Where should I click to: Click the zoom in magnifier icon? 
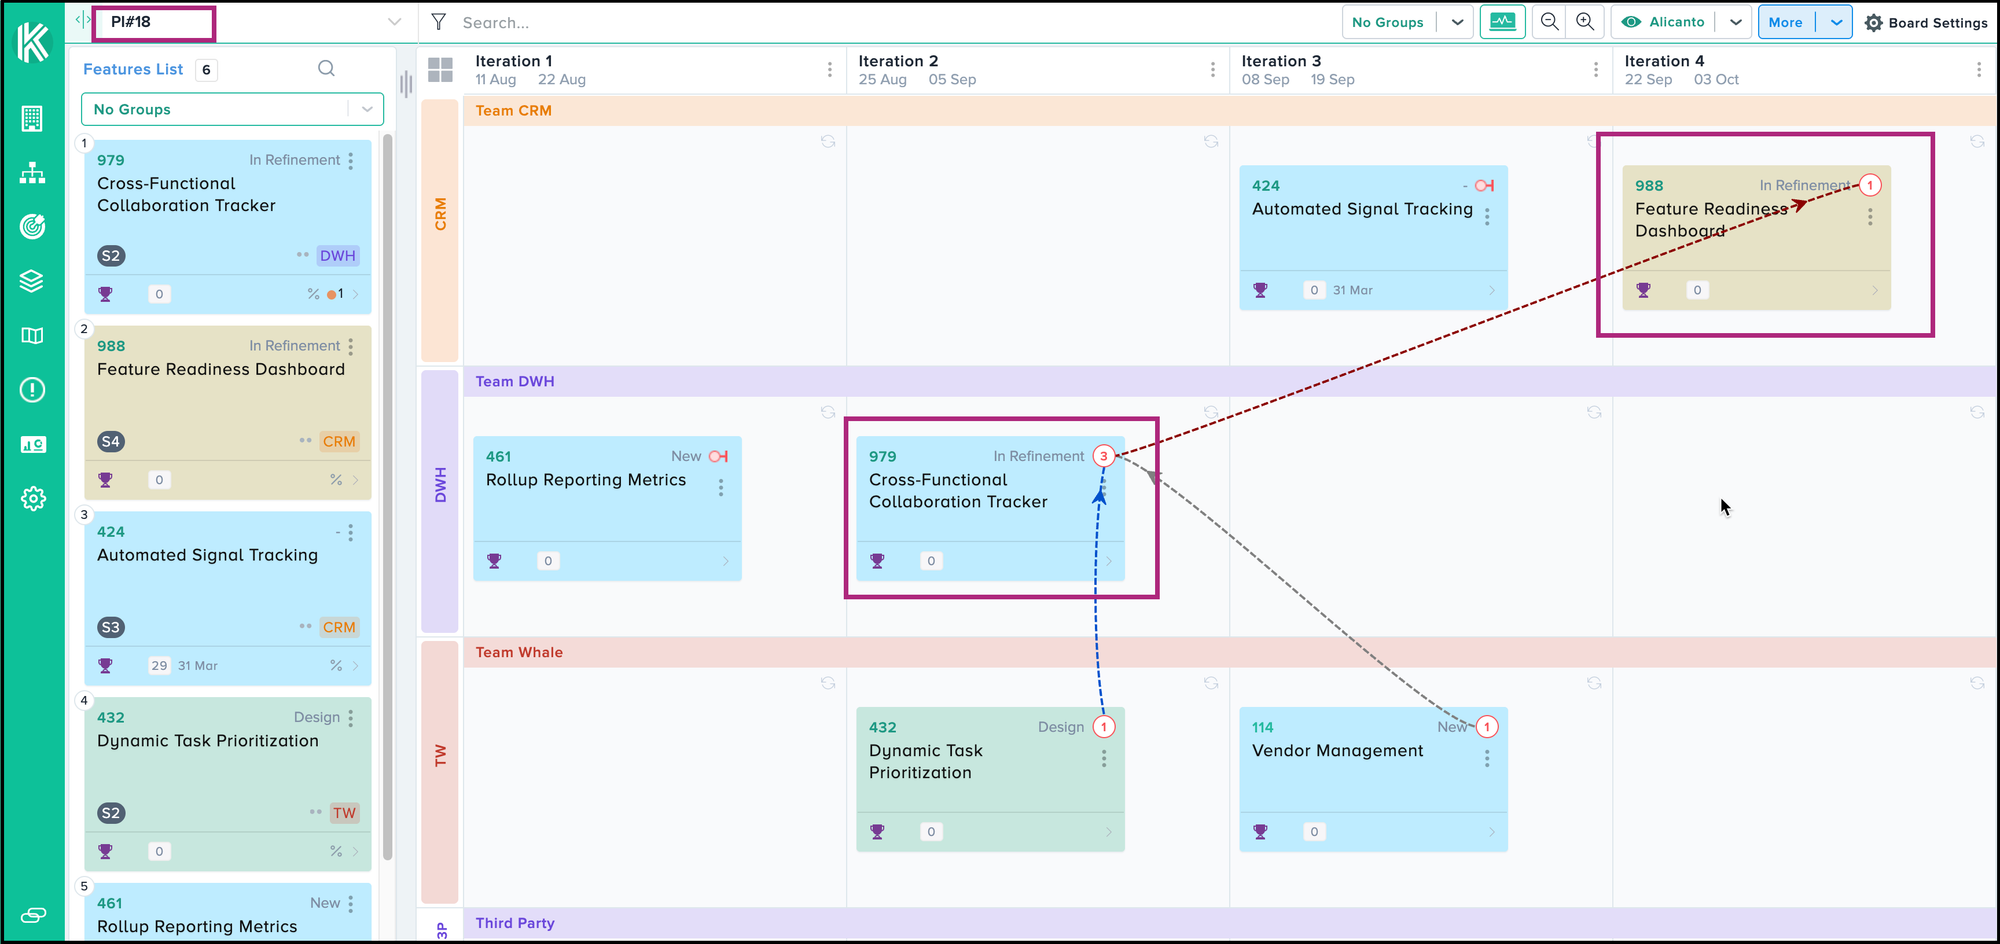pyautogui.click(x=1585, y=22)
